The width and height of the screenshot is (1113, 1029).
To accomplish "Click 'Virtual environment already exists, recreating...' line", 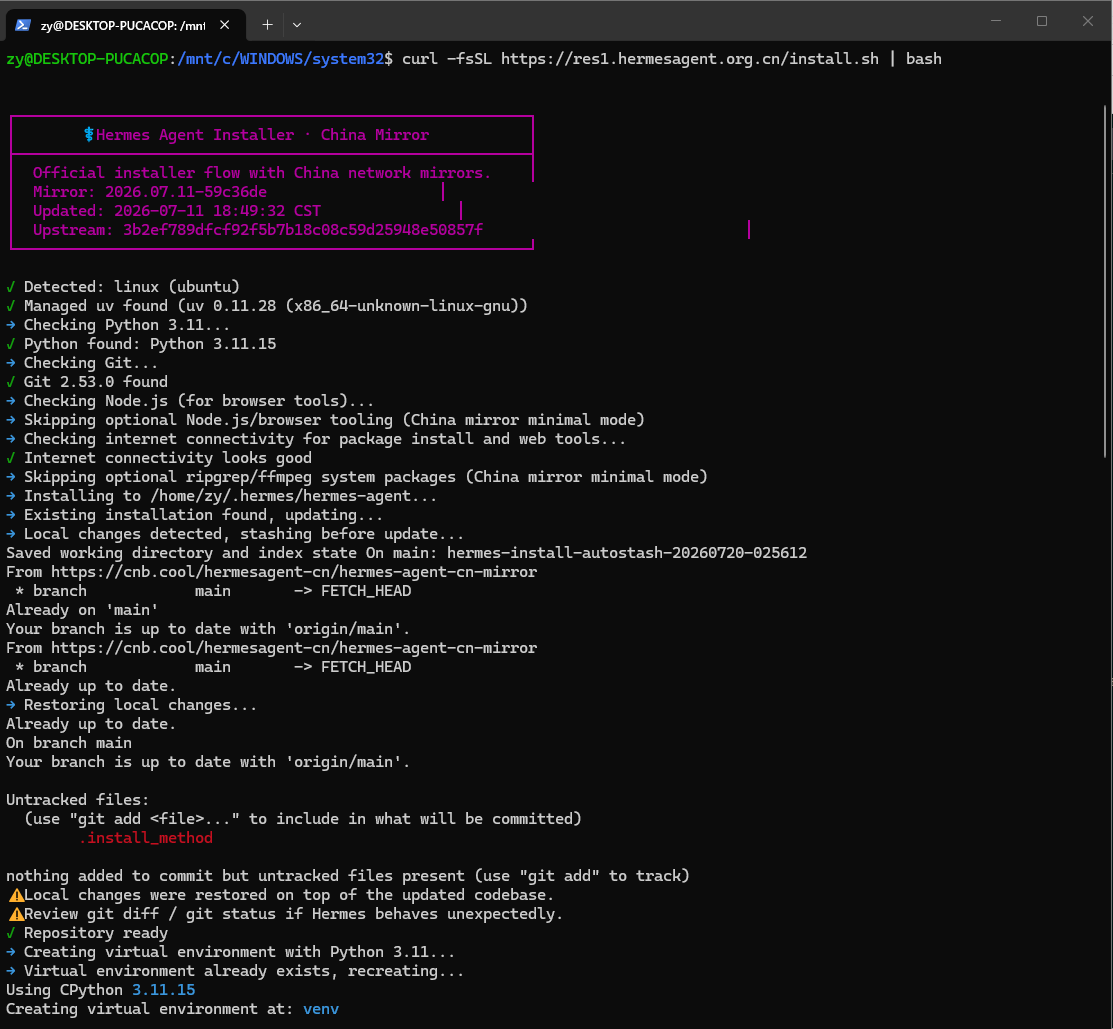I will click(235, 971).
